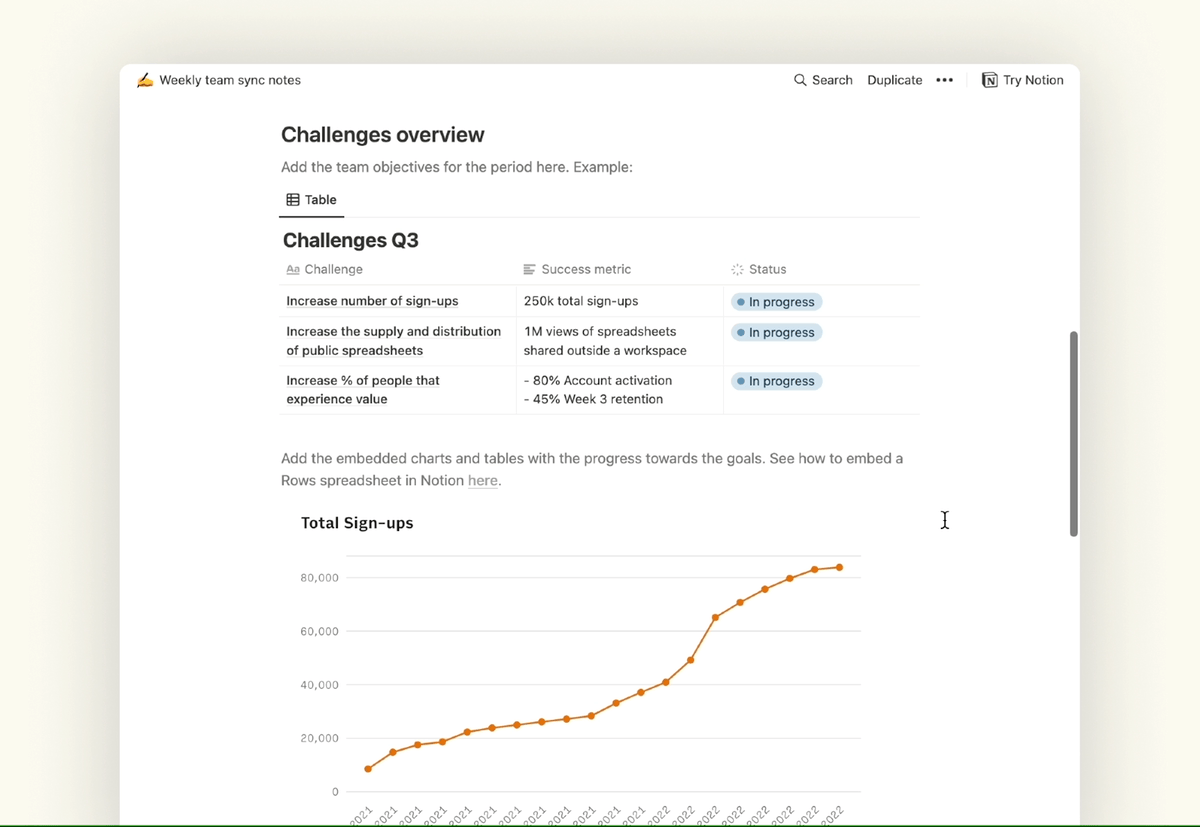Open In progress status for sign-ups row
This screenshot has width=1200, height=827.
[x=776, y=302]
